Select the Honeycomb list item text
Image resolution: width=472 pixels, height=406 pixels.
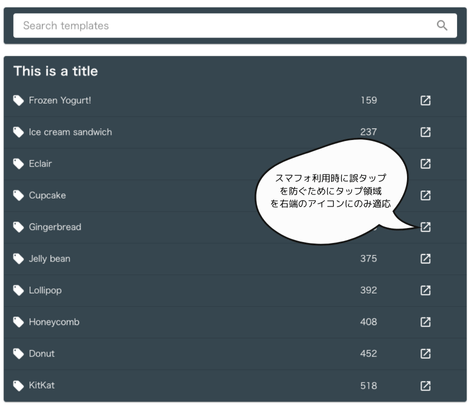(x=54, y=322)
